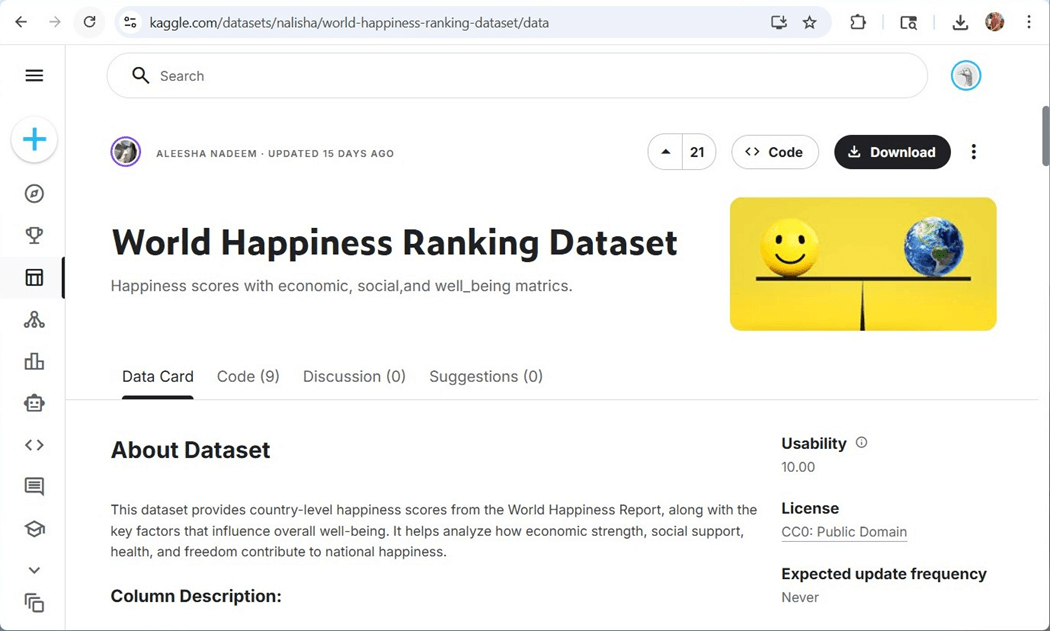This screenshot has width=1050, height=631.
Task: Open Models icon in sidebar
Action: click(34, 320)
